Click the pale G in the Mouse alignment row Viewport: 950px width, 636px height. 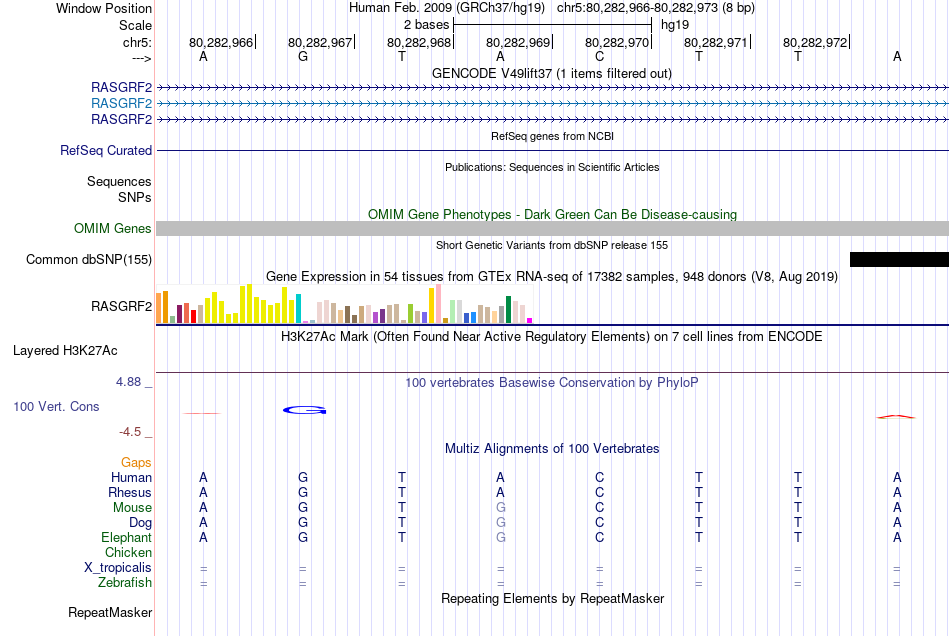coord(500,508)
